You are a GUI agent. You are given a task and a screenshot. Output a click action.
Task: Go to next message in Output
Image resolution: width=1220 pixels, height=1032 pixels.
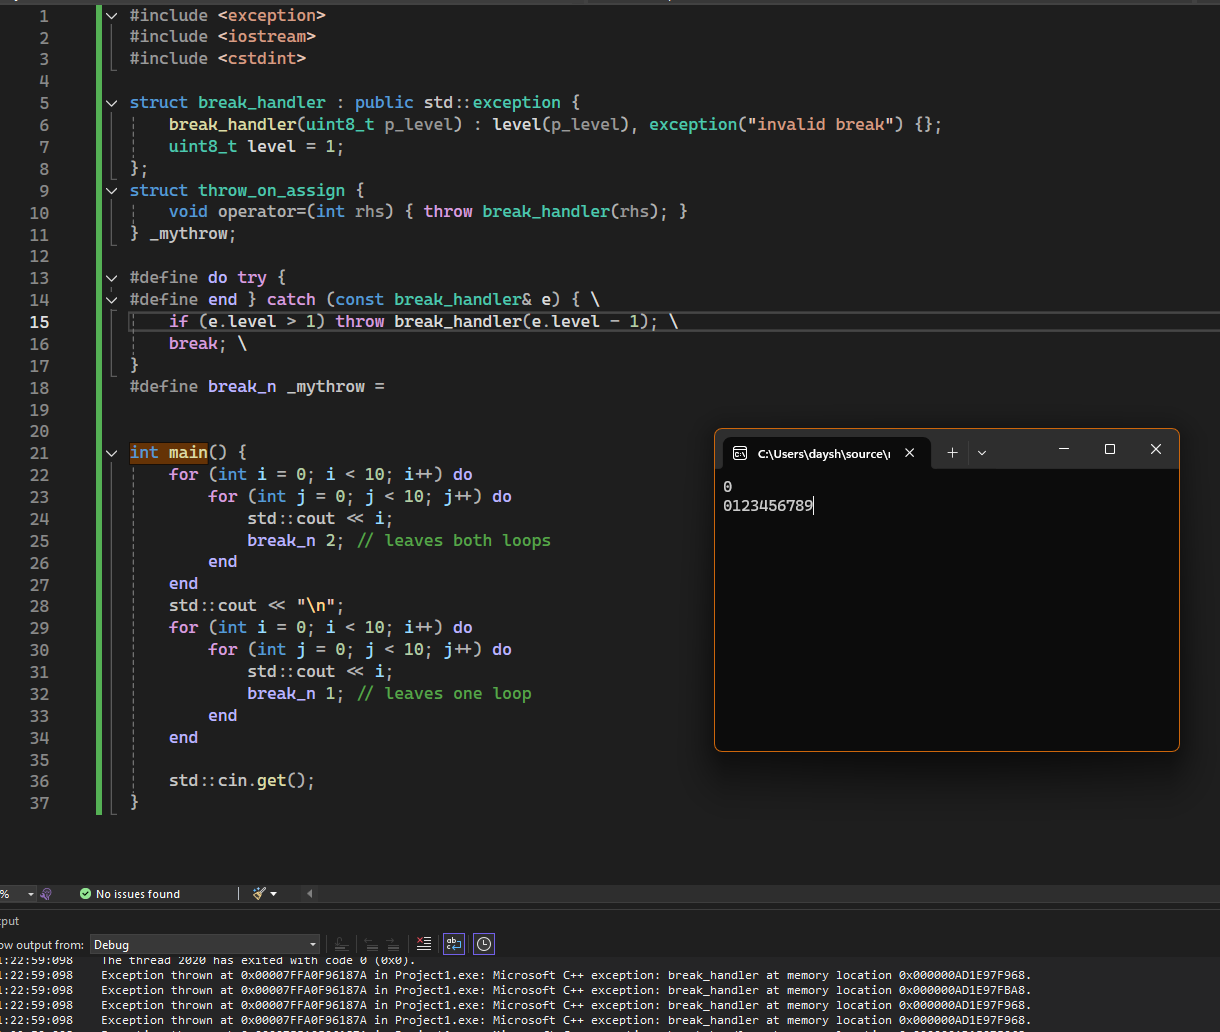pyautogui.click(x=393, y=944)
